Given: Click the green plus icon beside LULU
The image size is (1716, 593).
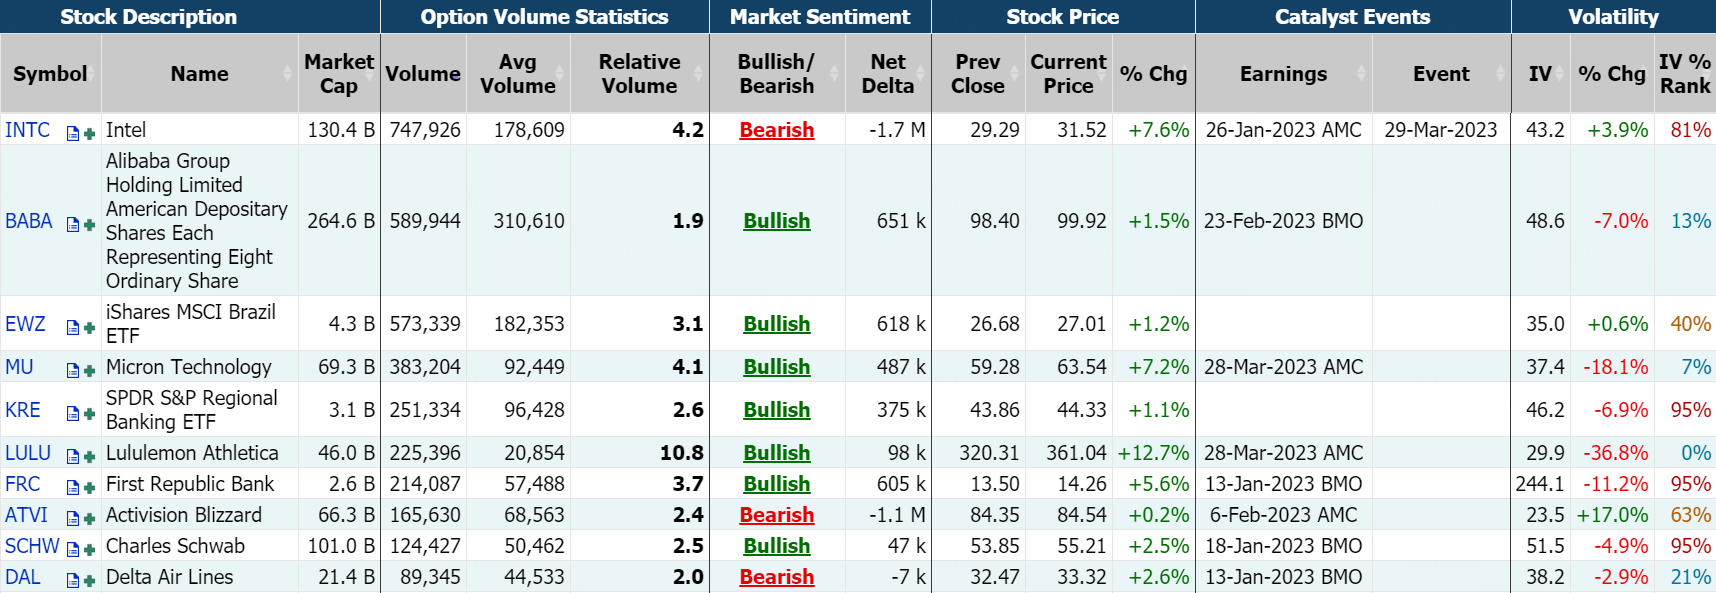Looking at the screenshot, I should pyautogui.click(x=89, y=456).
